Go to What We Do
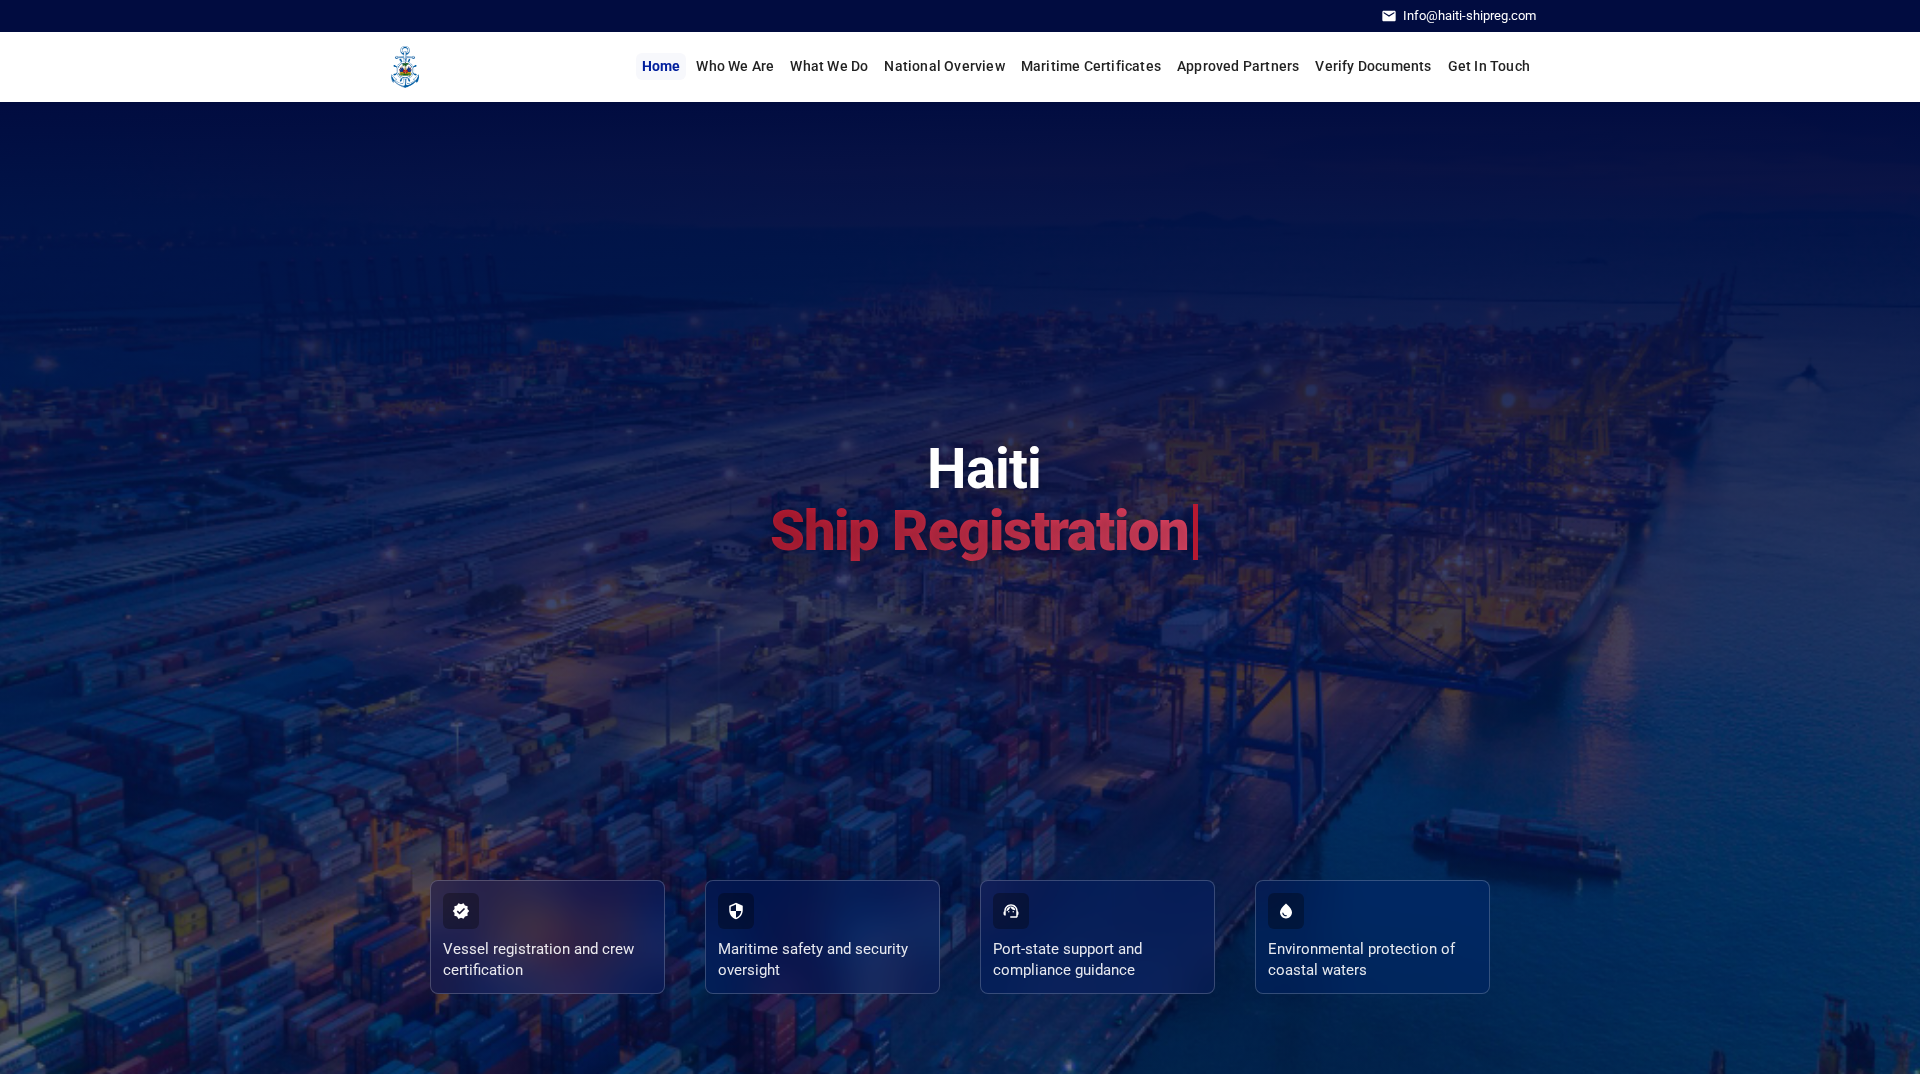This screenshot has height=1080, width=1920. coord(829,66)
